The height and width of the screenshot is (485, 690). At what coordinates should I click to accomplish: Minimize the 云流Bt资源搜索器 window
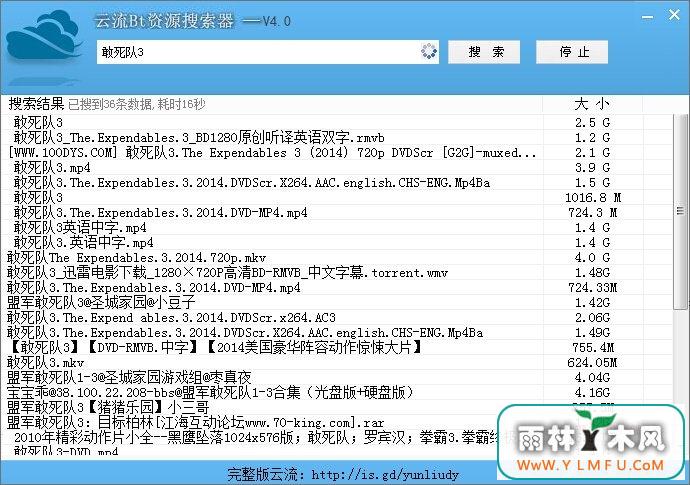[x=647, y=17]
